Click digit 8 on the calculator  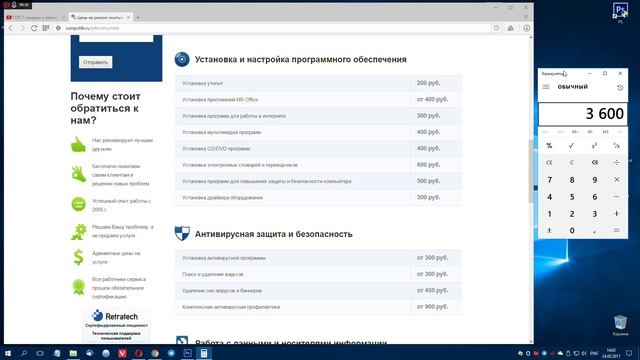click(572, 180)
